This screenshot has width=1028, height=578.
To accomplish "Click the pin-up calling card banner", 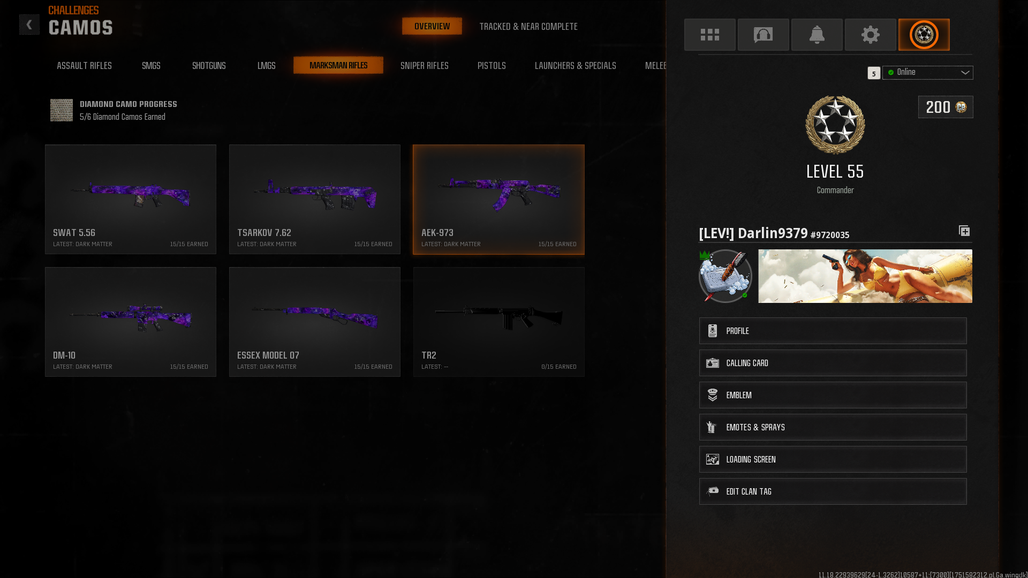I will (x=865, y=276).
